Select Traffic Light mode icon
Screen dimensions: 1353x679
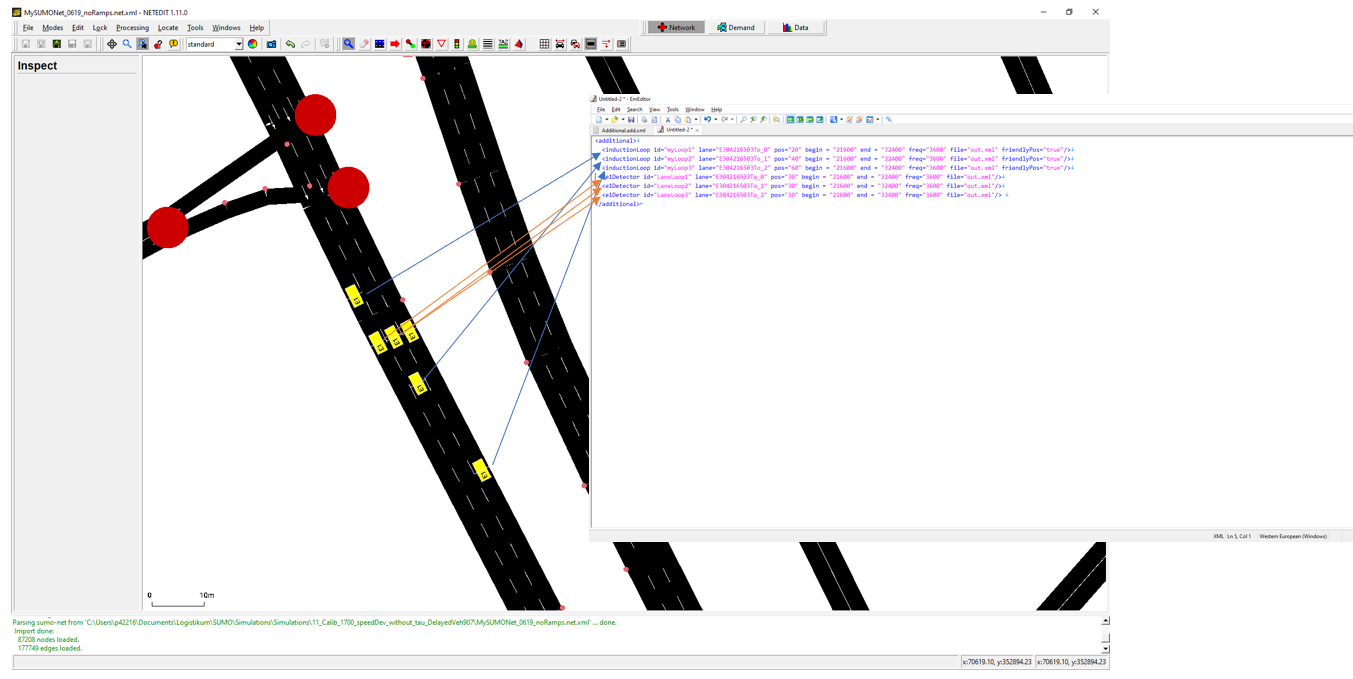(457, 44)
